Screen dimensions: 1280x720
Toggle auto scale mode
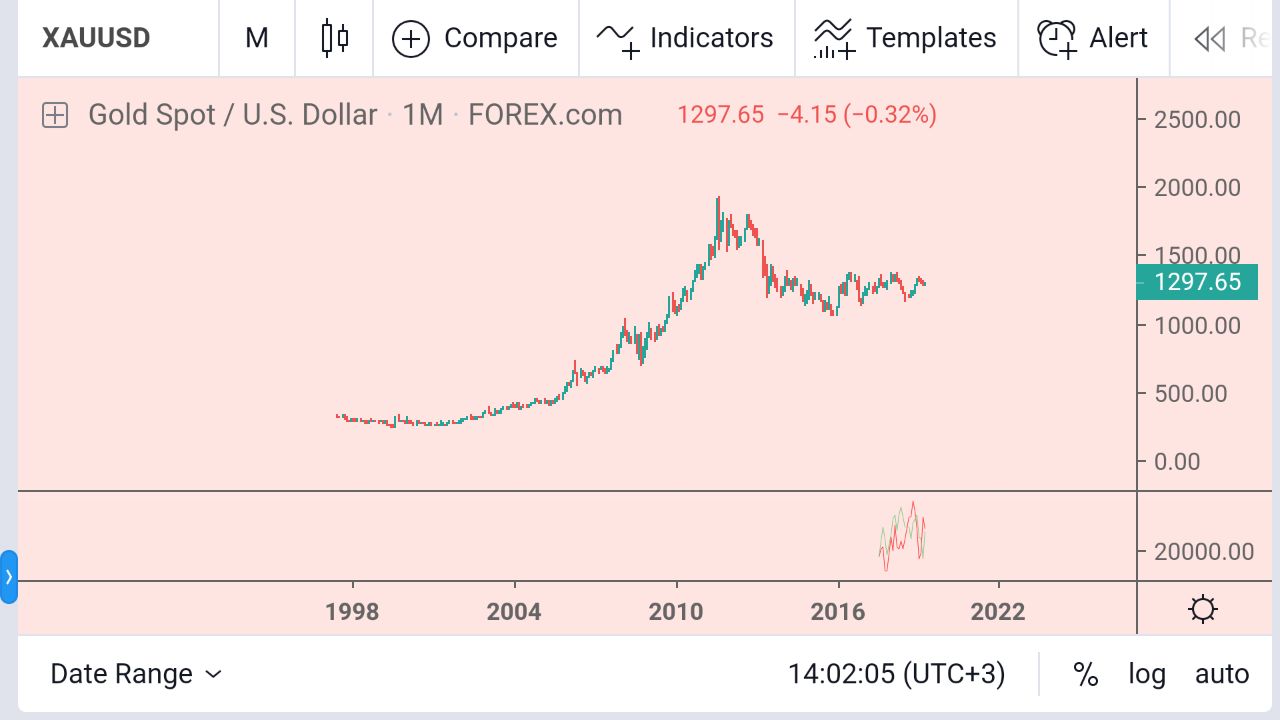tap(1222, 674)
